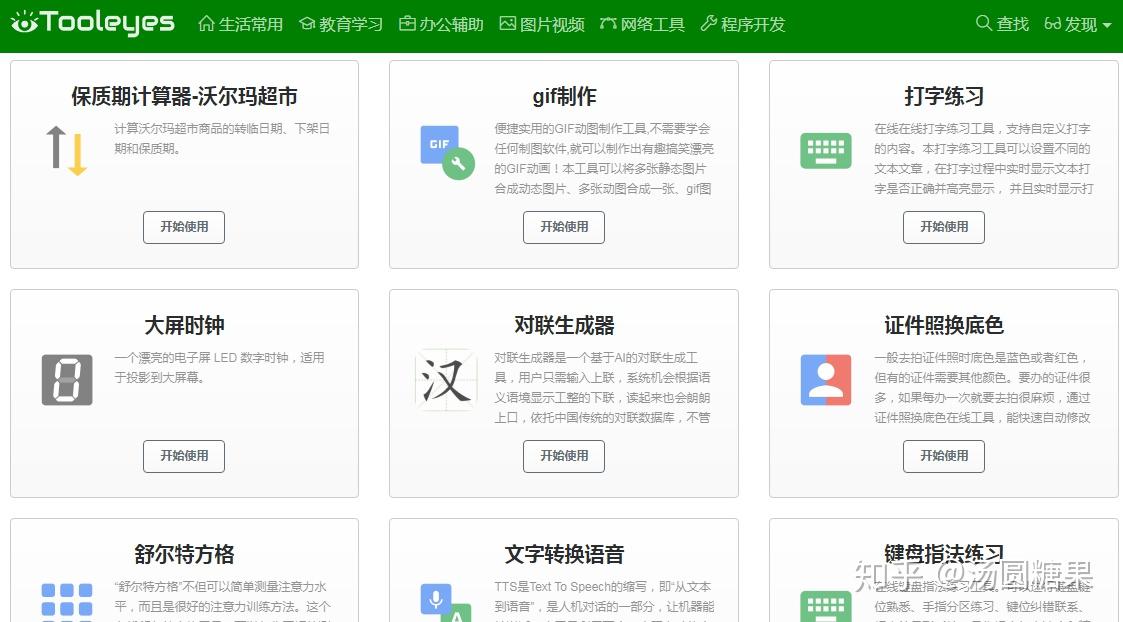Click the ID photo background icon
The height and width of the screenshot is (622, 1123).
click(826, 380)
